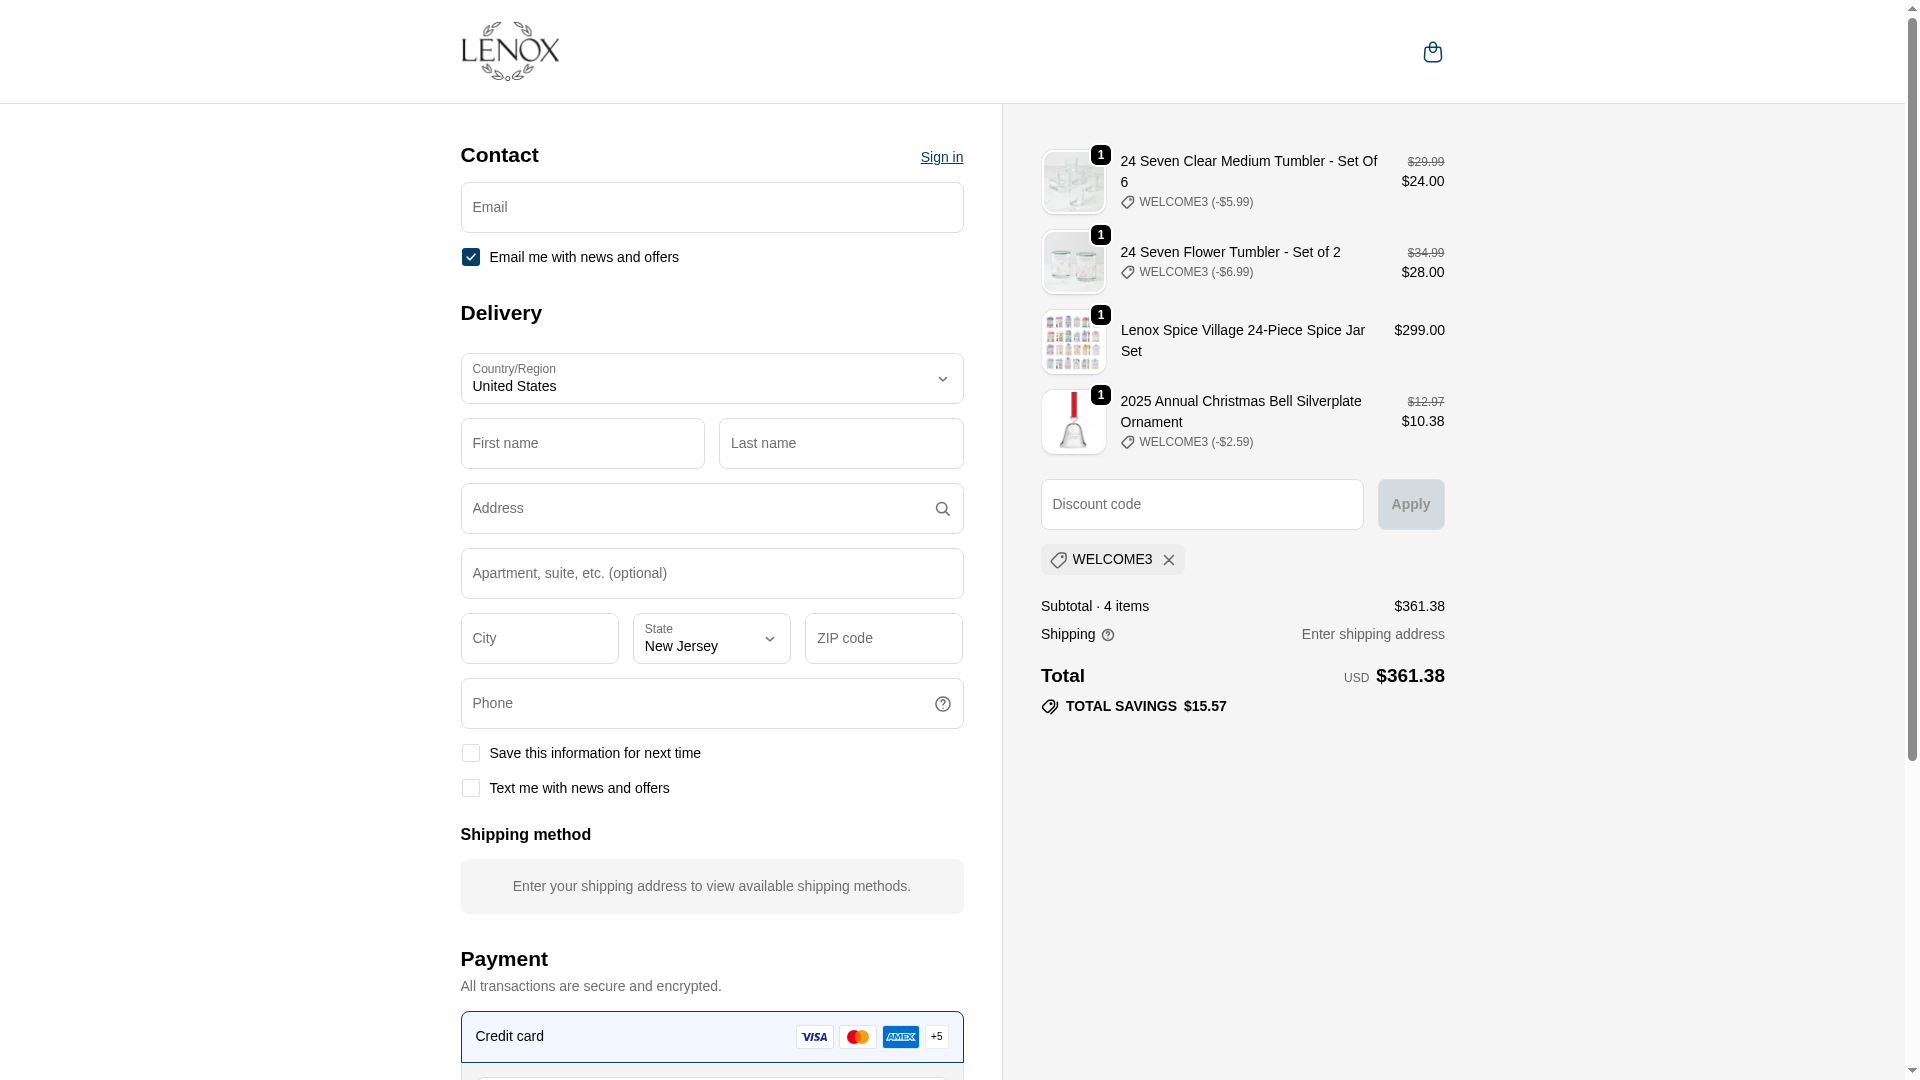The height and width of the screenshot is (1080, 1920).
Task: Click the Sign in link
Action: 941,157
